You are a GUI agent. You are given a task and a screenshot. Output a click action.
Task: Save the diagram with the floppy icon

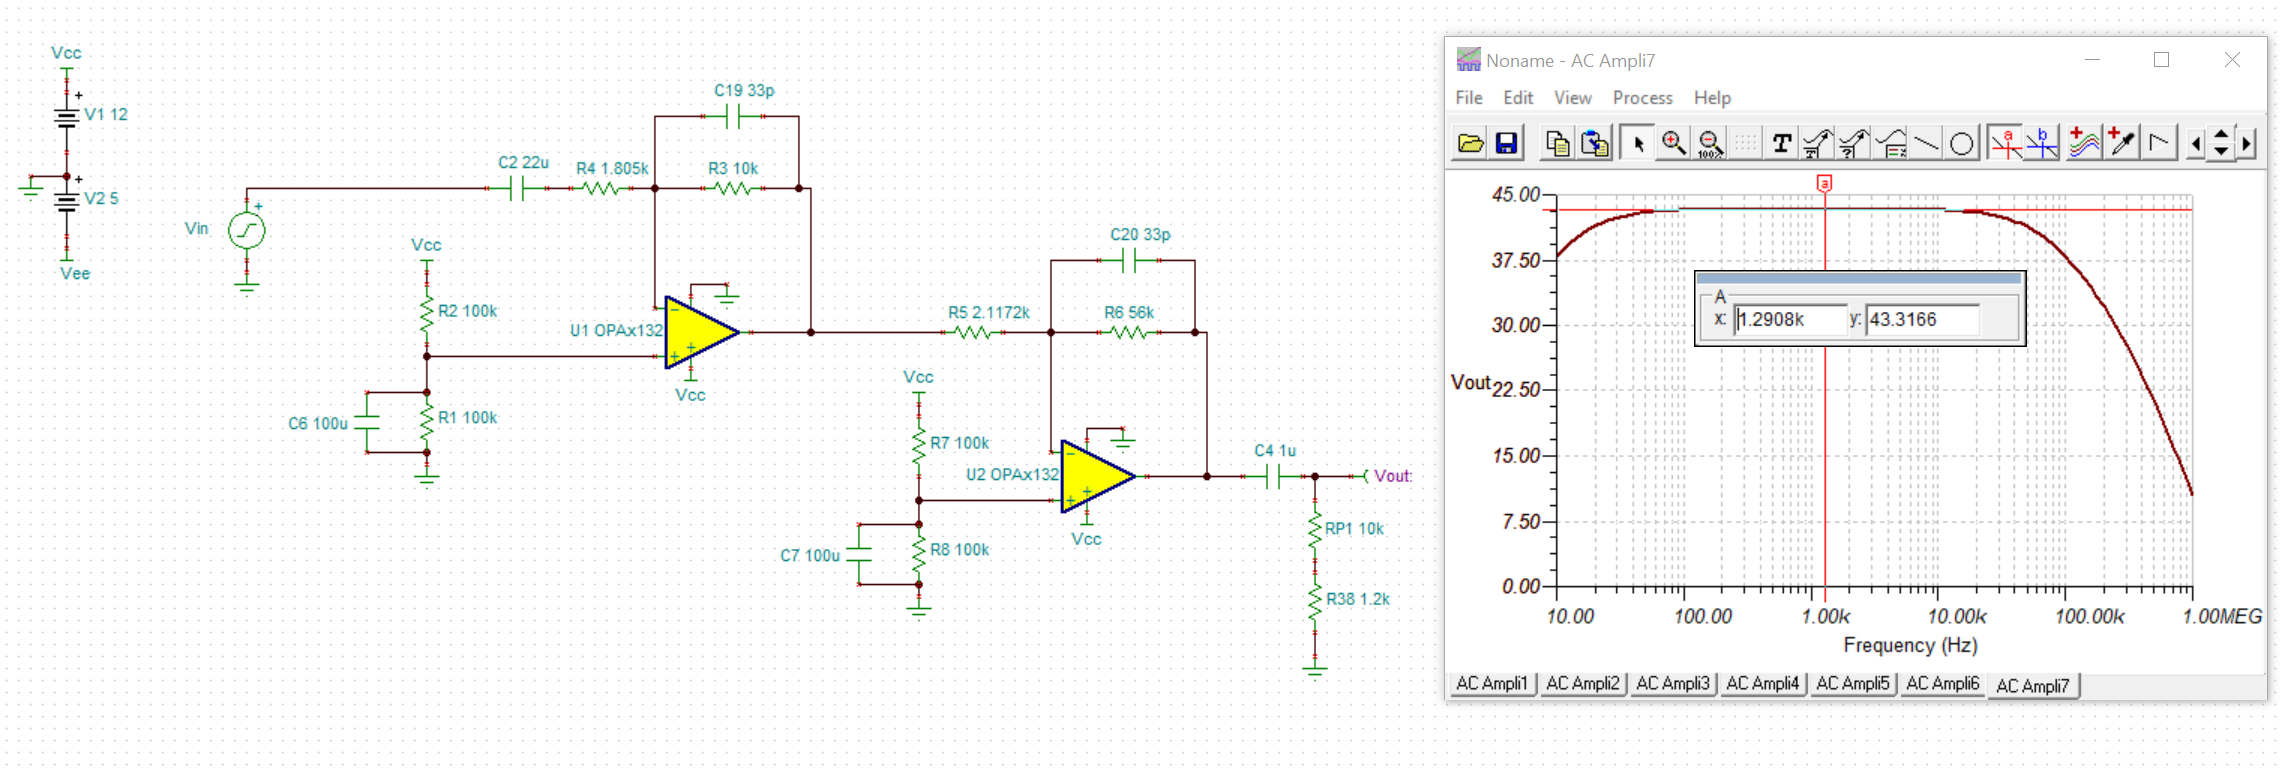point(1506,144)
